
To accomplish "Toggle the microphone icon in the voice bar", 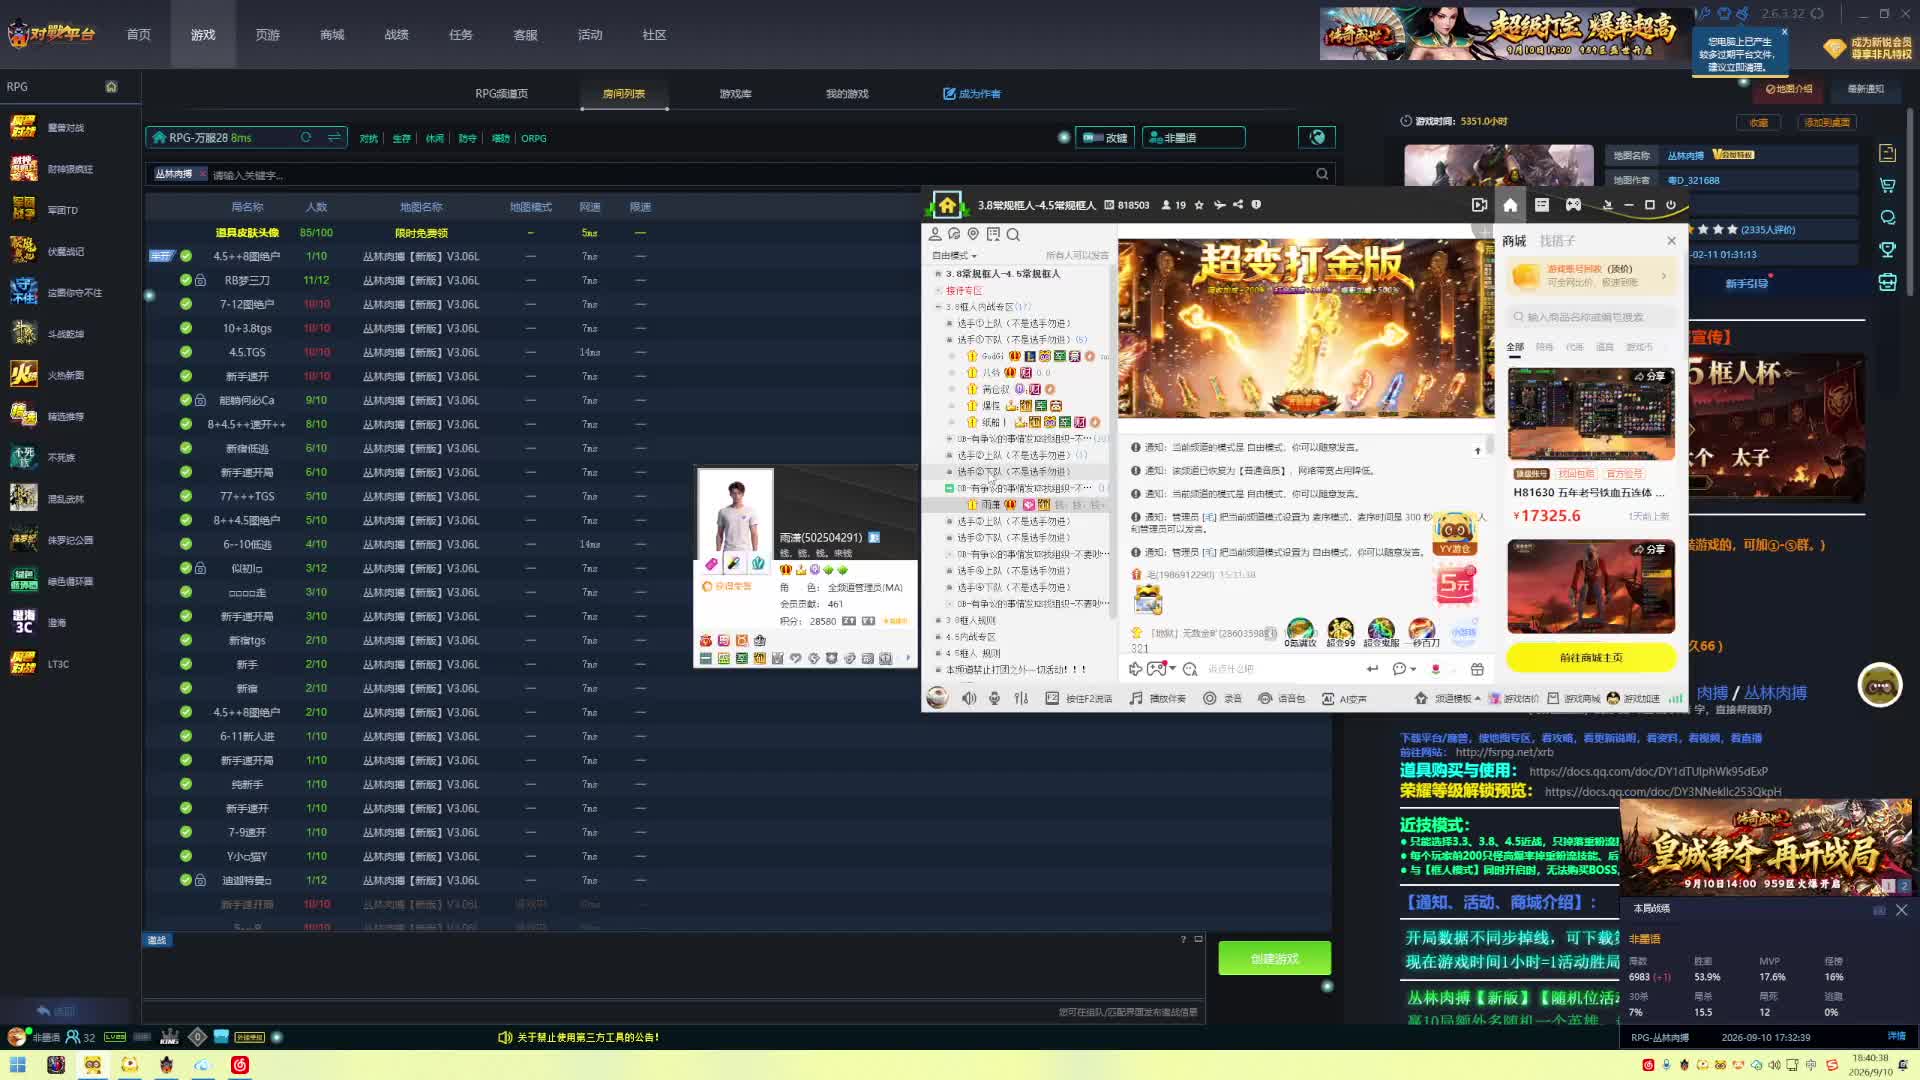I will point(994,698).
